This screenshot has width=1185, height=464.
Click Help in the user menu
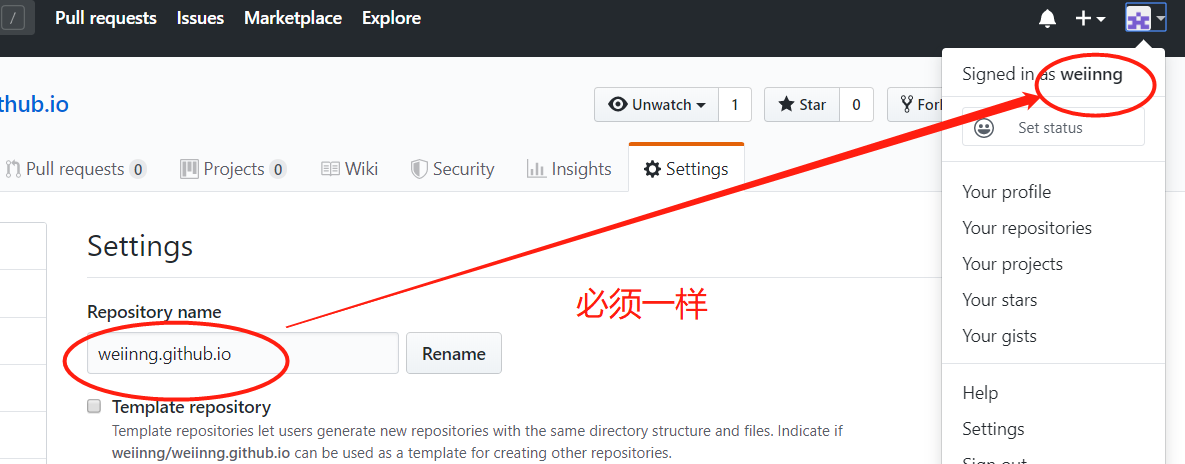(x=980, y=393)
